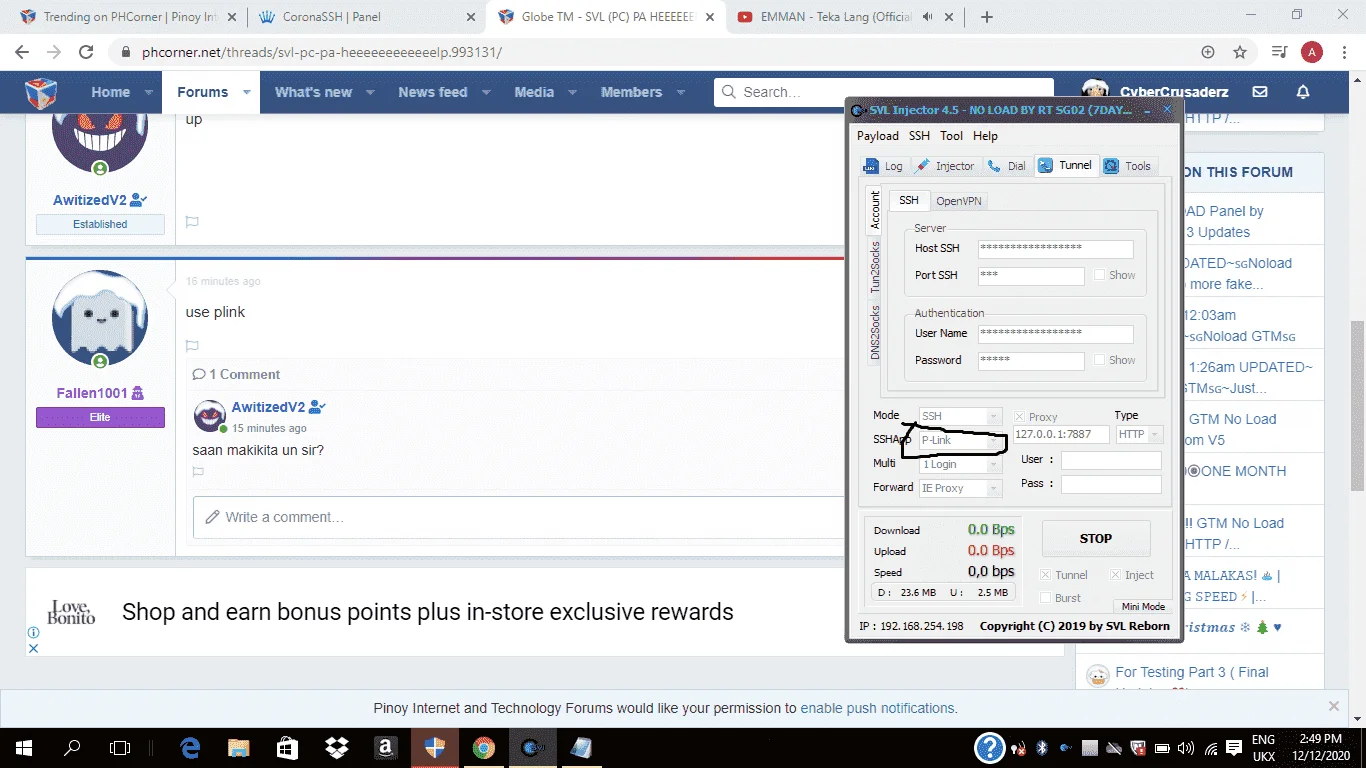Switch to the DNS2Socks vertical tab

875,332
